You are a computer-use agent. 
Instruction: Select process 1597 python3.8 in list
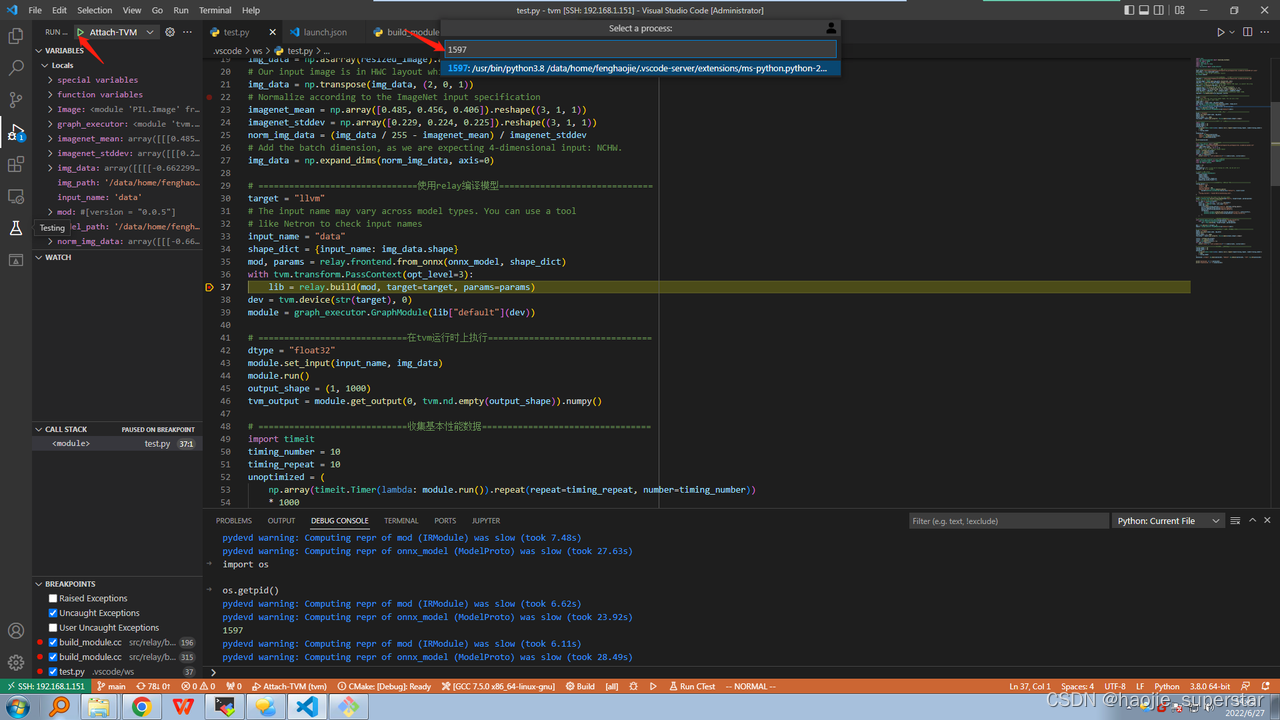click(x=642, y=68)
